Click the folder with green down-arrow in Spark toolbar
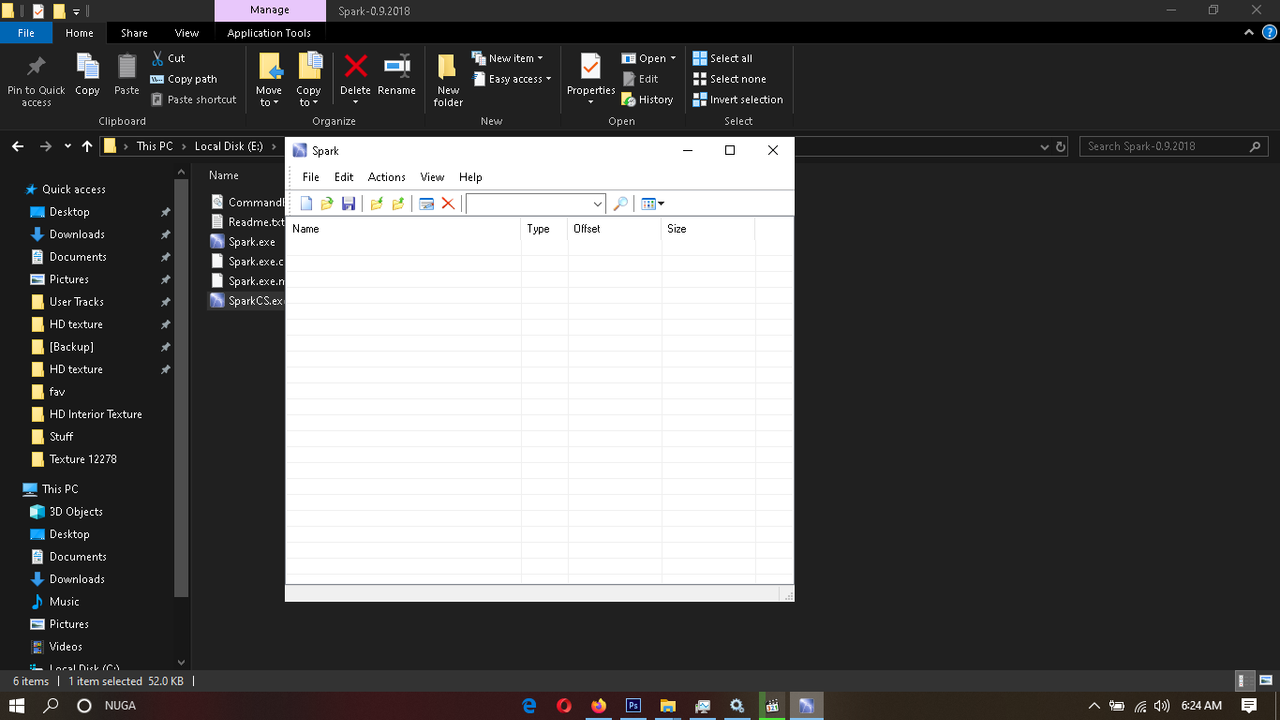 377,204
